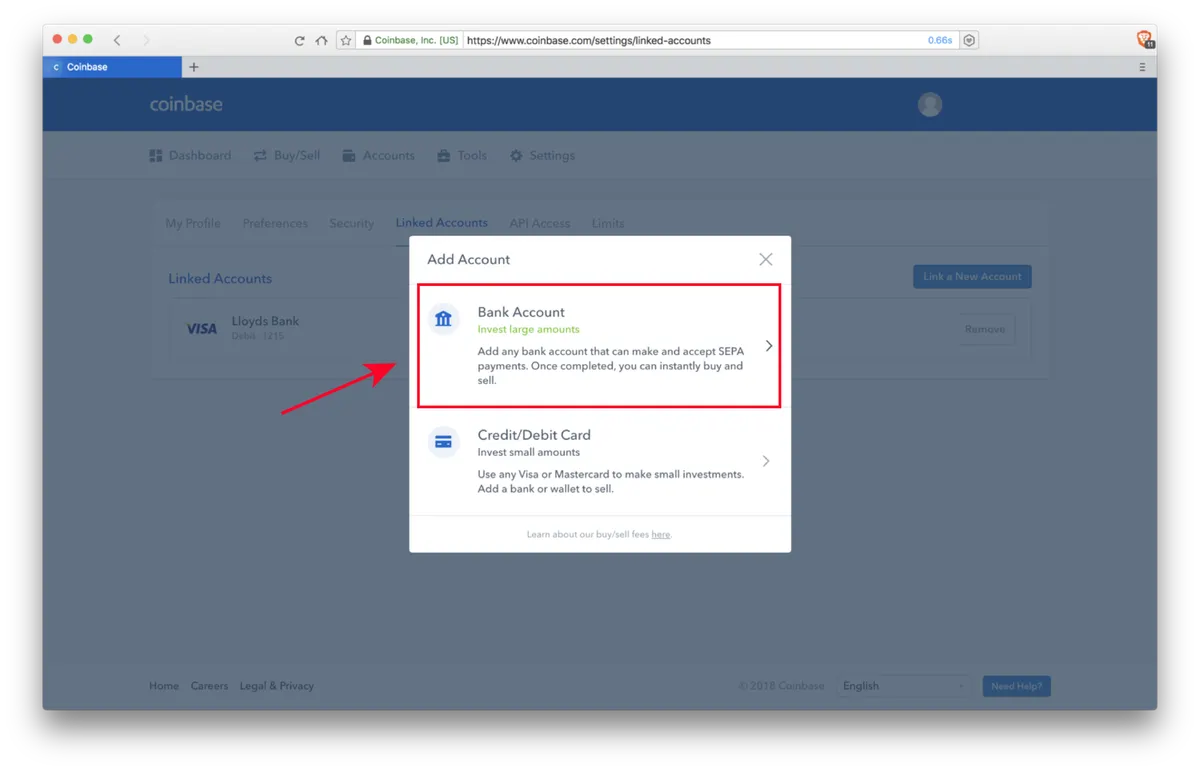This screenshot has height=771, width=1200.
Task: Open the Buy/Sell menu item
Action: coord(287,156)
